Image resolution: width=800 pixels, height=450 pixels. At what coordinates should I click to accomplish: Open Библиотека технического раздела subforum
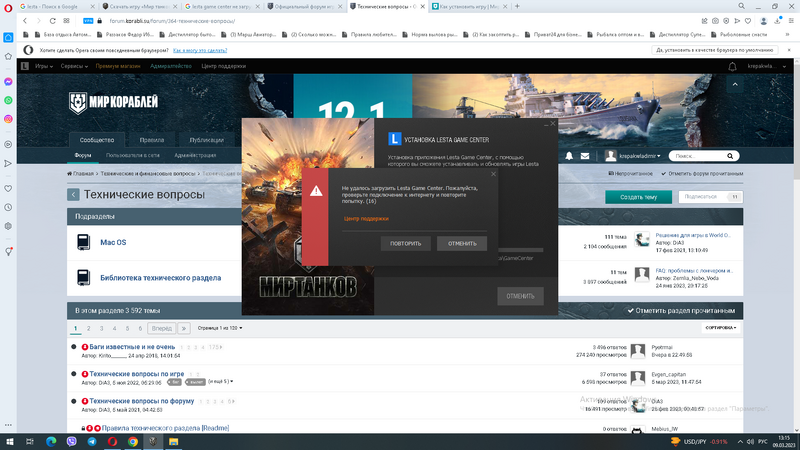[x=161, y=278]
